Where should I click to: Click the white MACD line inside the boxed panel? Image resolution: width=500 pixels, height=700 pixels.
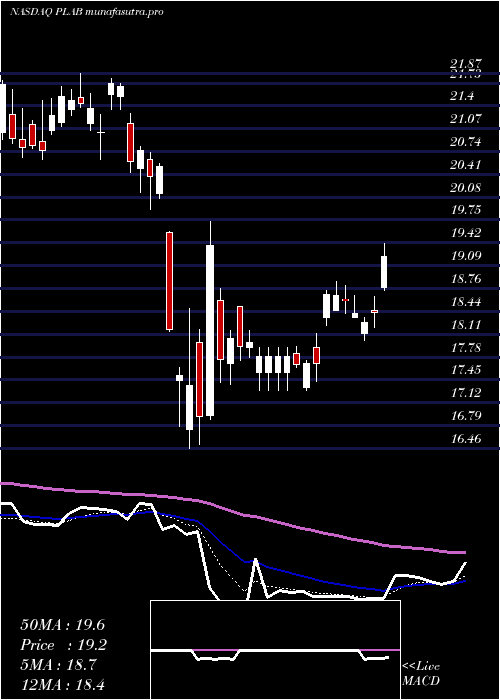pyautogui.click(x=270, y=652)
